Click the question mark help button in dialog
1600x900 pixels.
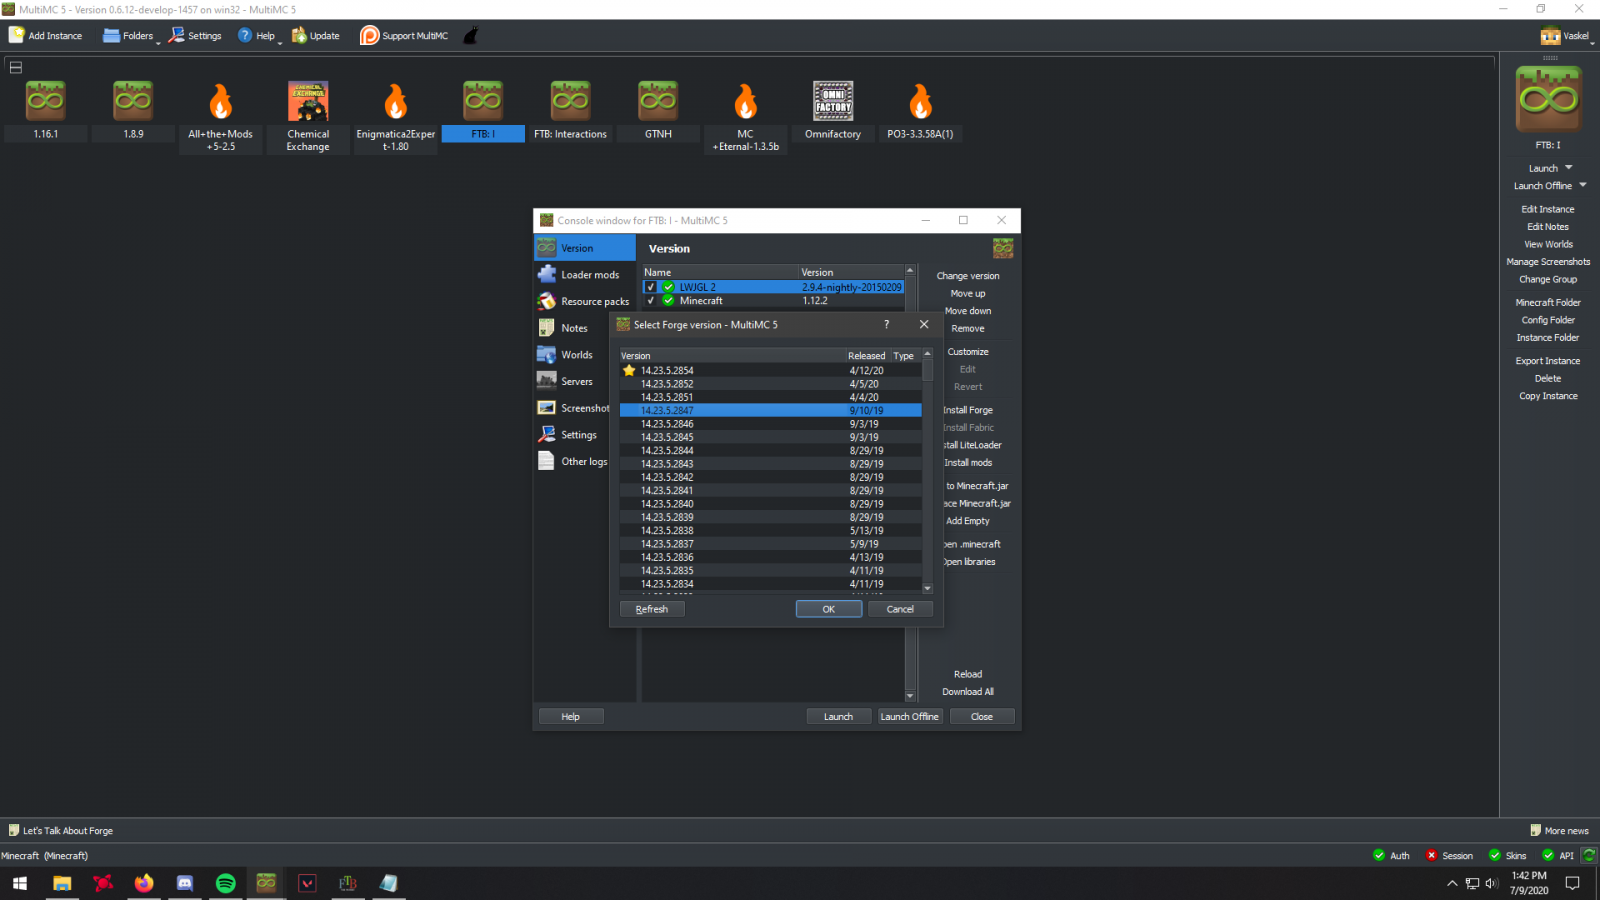pos(886,324)
